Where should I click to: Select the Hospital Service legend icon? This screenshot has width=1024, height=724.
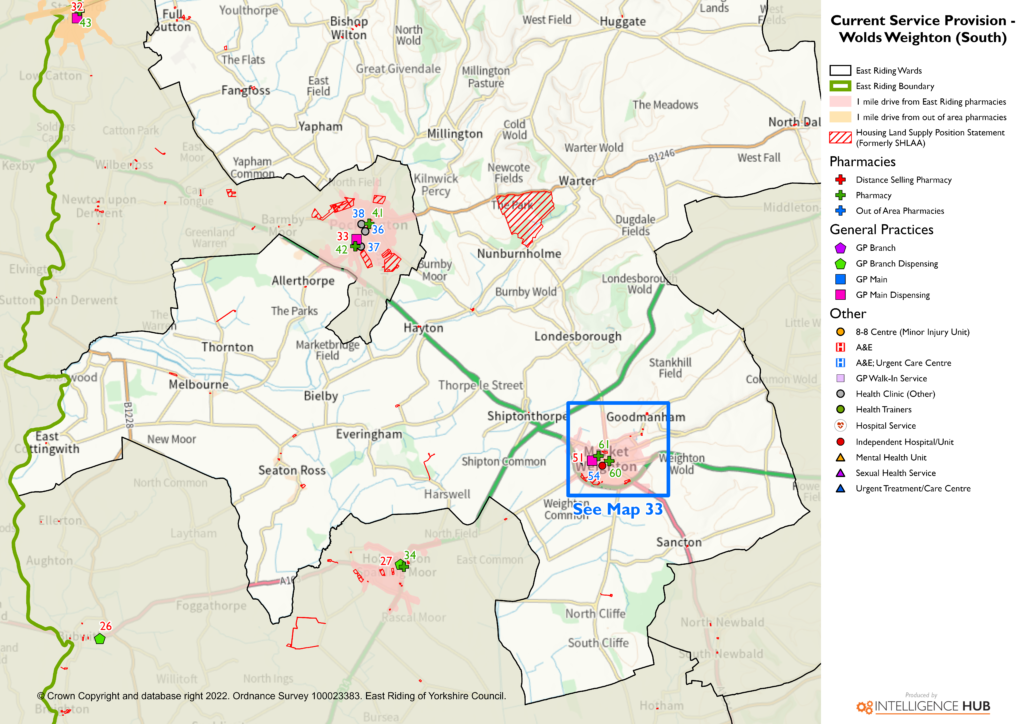tap(840, 426)
